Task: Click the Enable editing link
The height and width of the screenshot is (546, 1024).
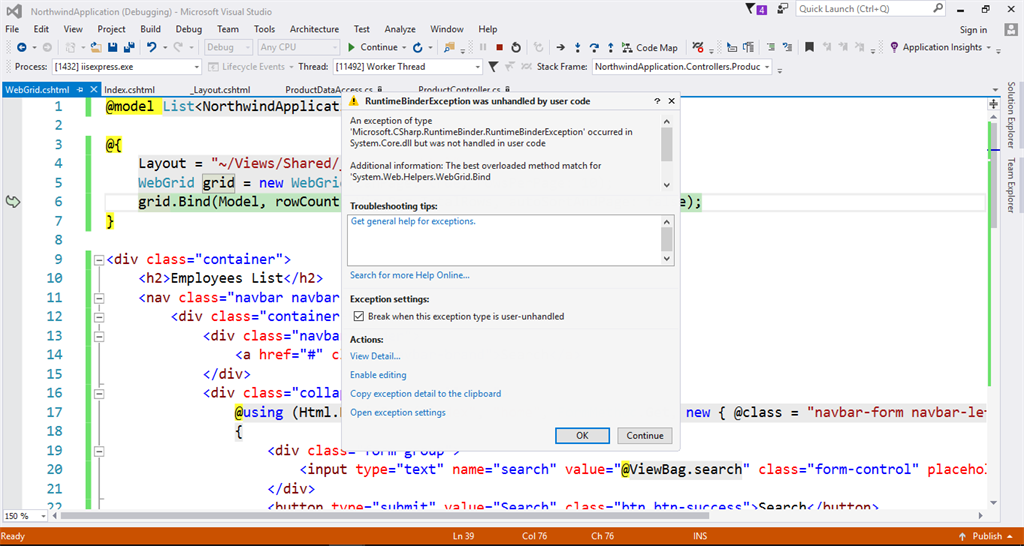Action: [x=378, y=375]
